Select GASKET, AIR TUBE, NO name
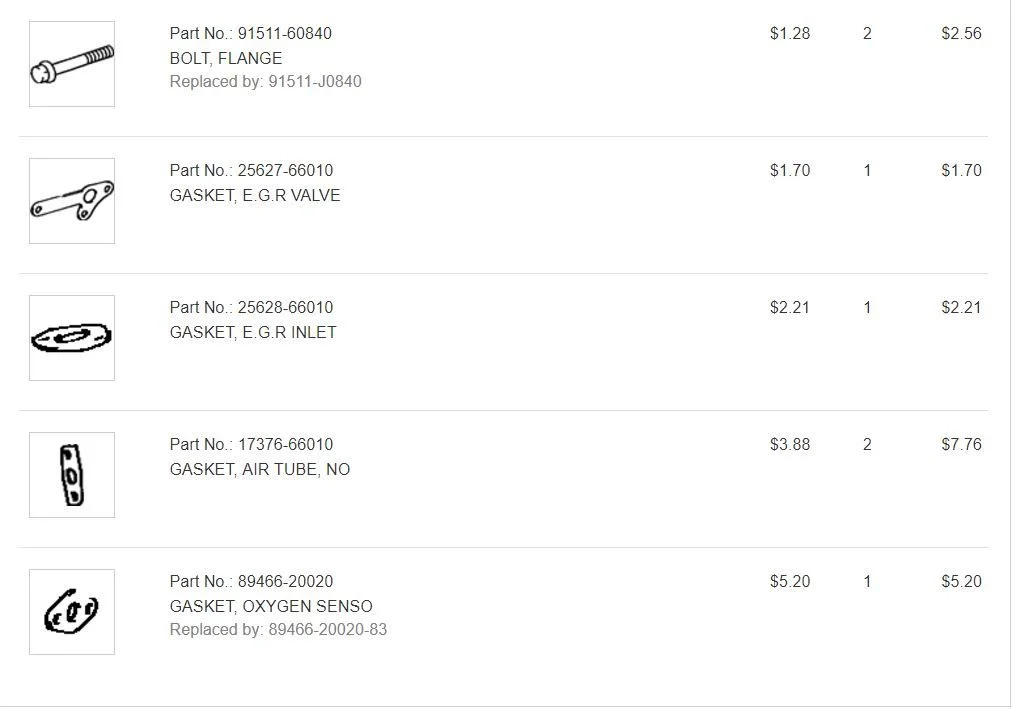This screenshot has width=1014, height=709. [x=260, y=470]
